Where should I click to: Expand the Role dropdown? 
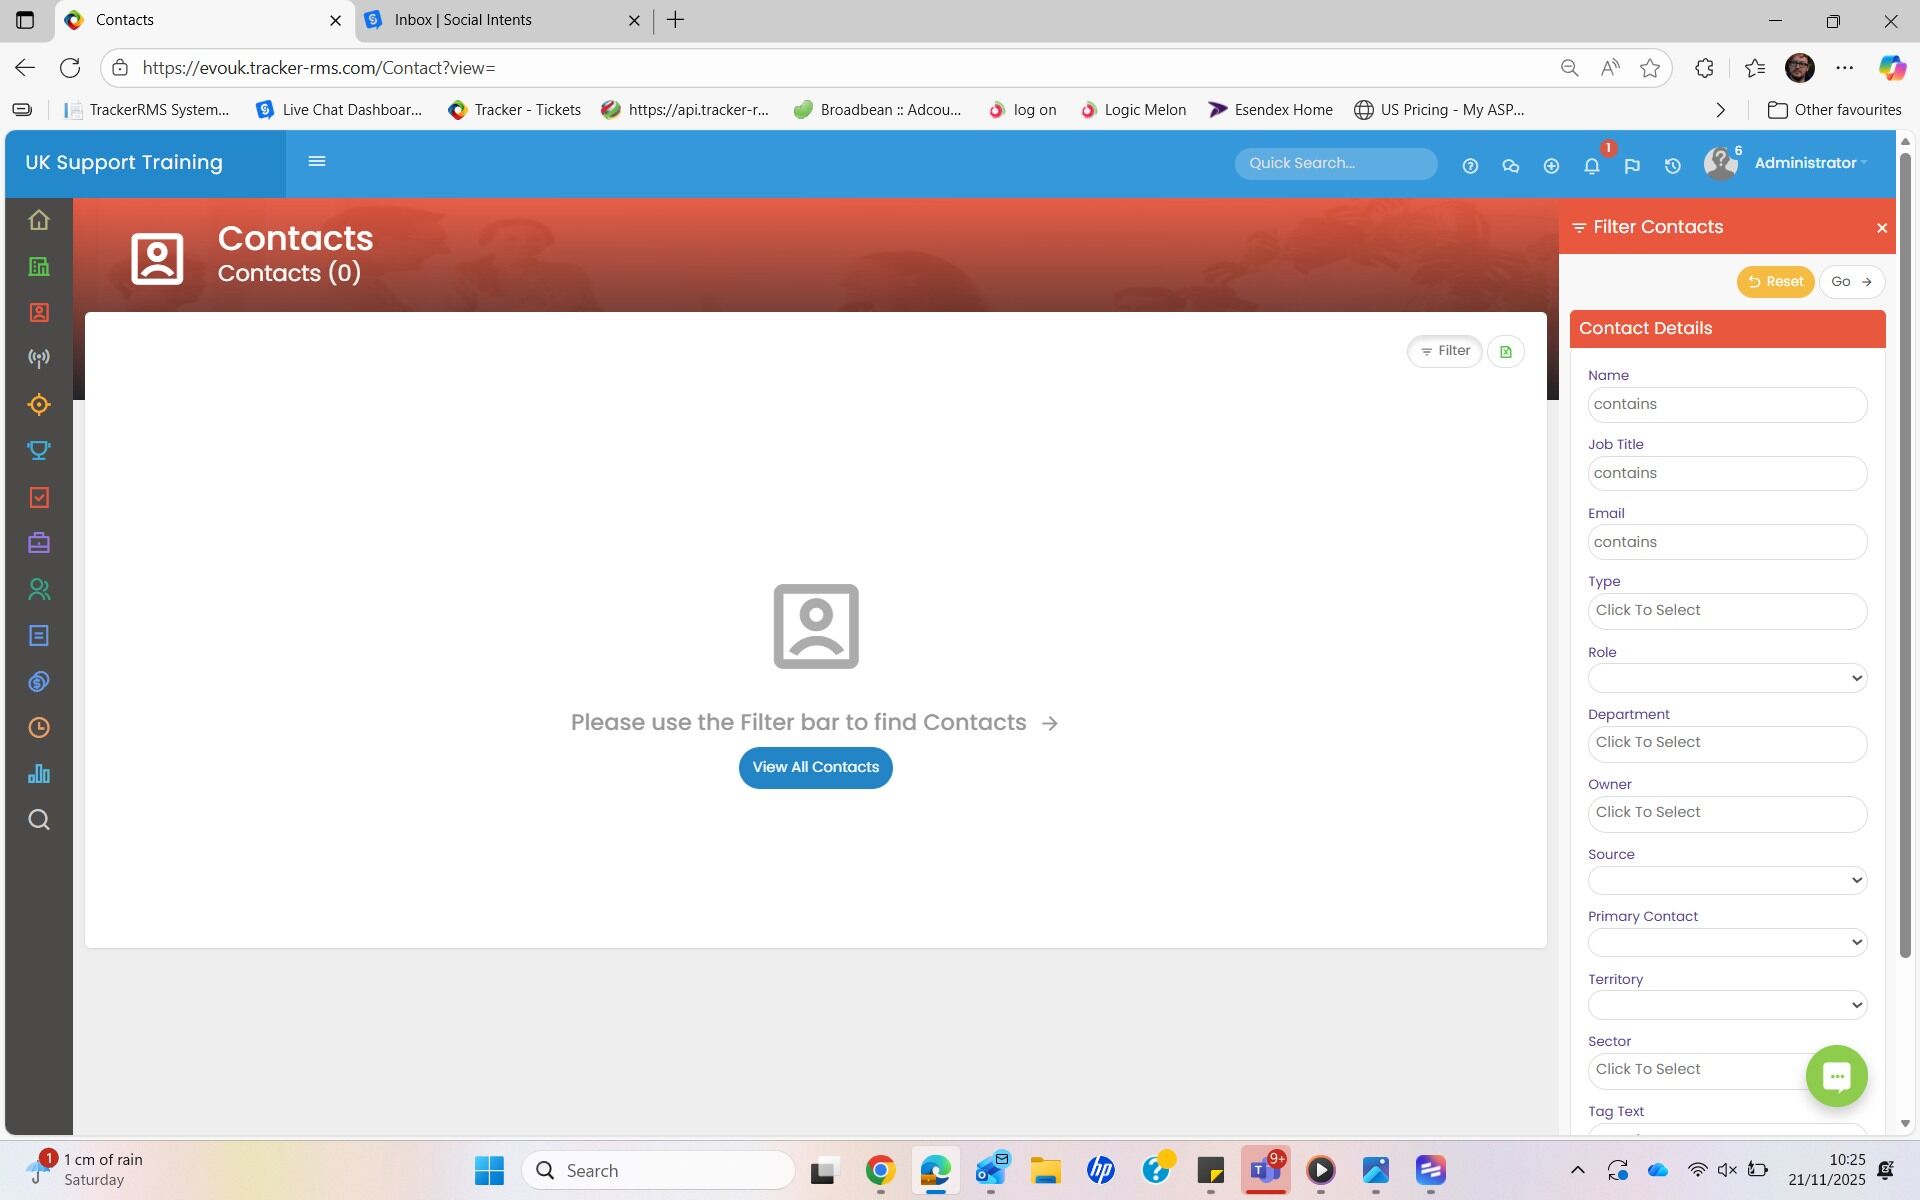1726,678
